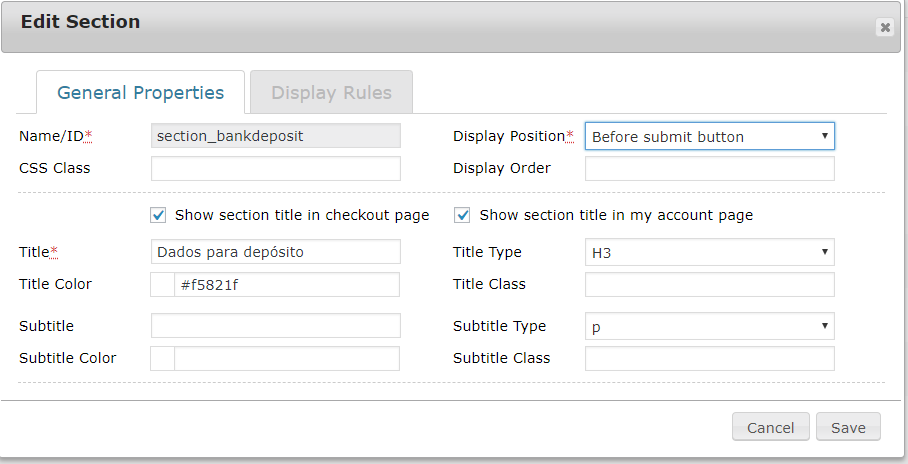The width and height of the screenshot is (908, 464).
Task: Focus the Subtitle Class input field
Action: pos(709,359)
